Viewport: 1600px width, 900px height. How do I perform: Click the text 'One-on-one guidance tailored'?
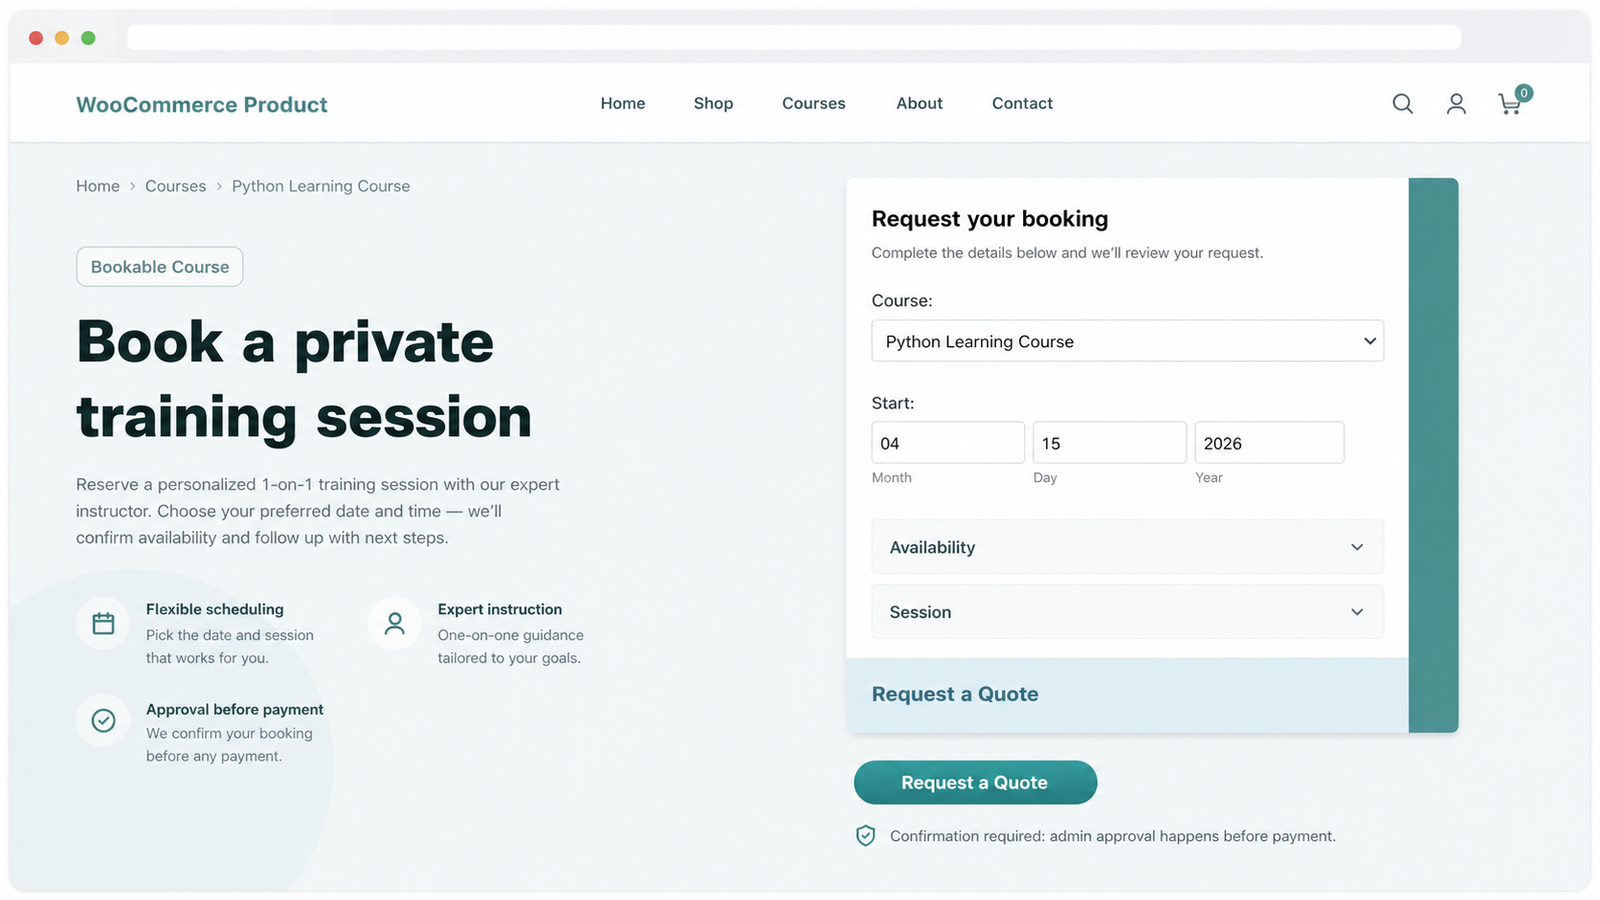[511, 646]
